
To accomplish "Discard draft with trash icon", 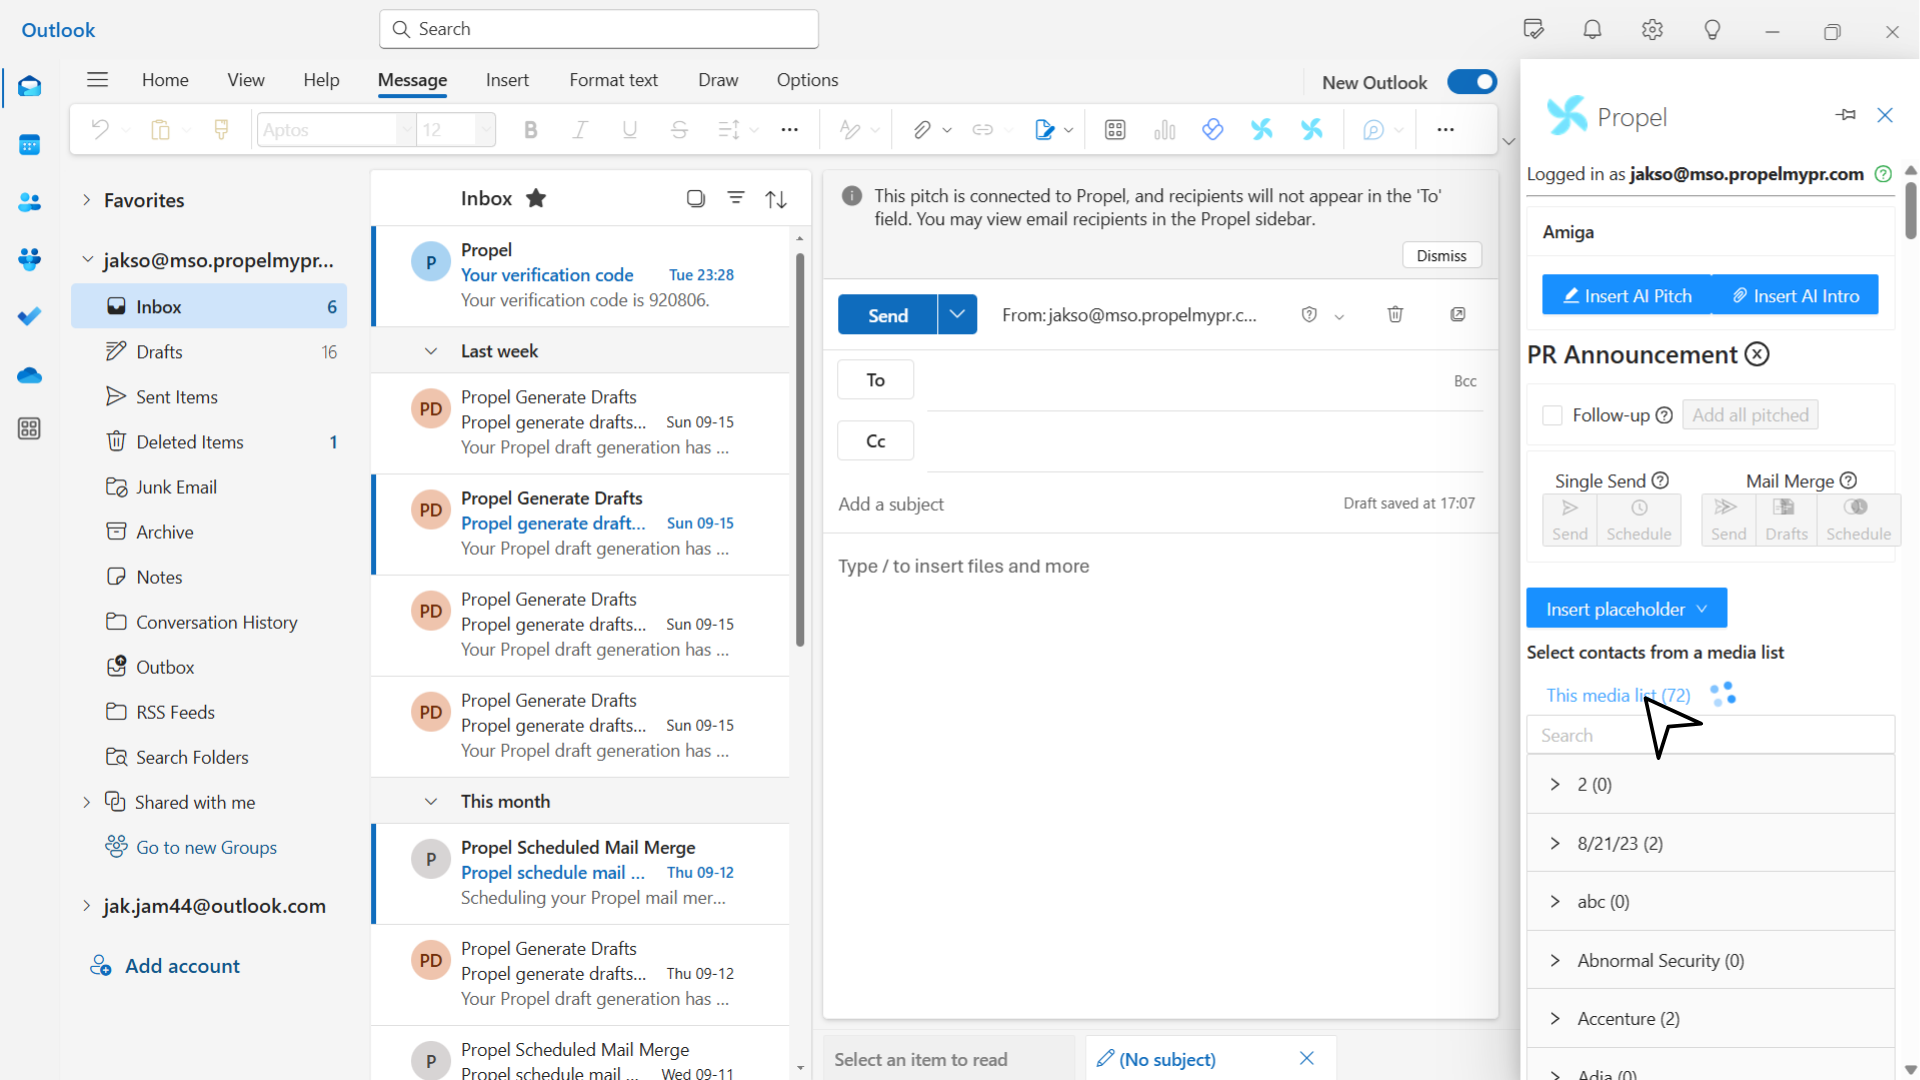I will (1395, 315).
